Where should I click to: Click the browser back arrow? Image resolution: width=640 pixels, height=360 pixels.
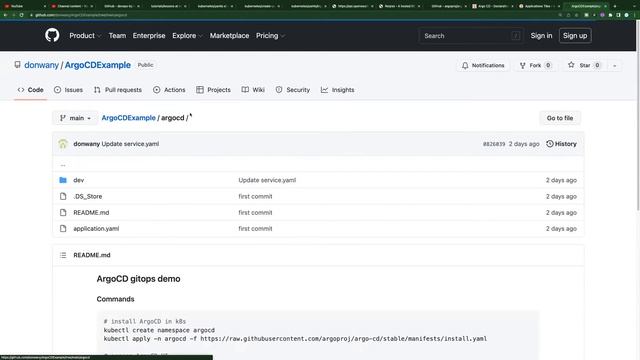pyautogui.click(x=5, y=15)
